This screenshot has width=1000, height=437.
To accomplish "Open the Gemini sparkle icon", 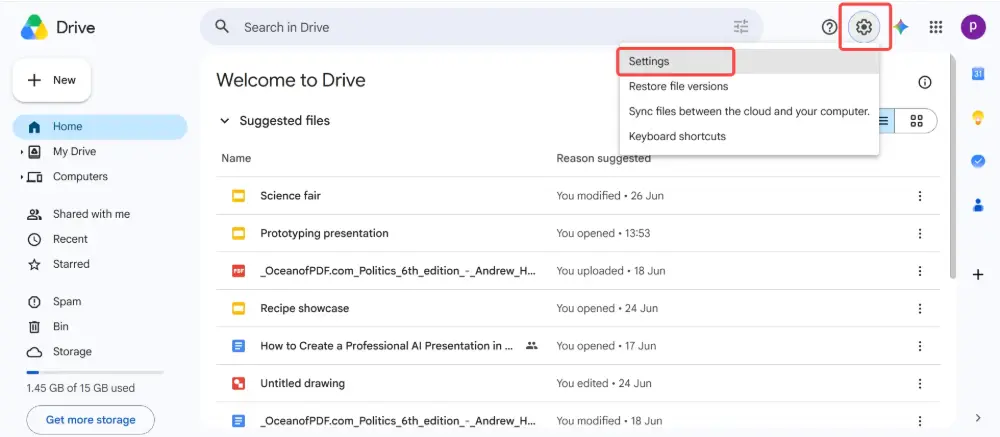I will point(901,27).
